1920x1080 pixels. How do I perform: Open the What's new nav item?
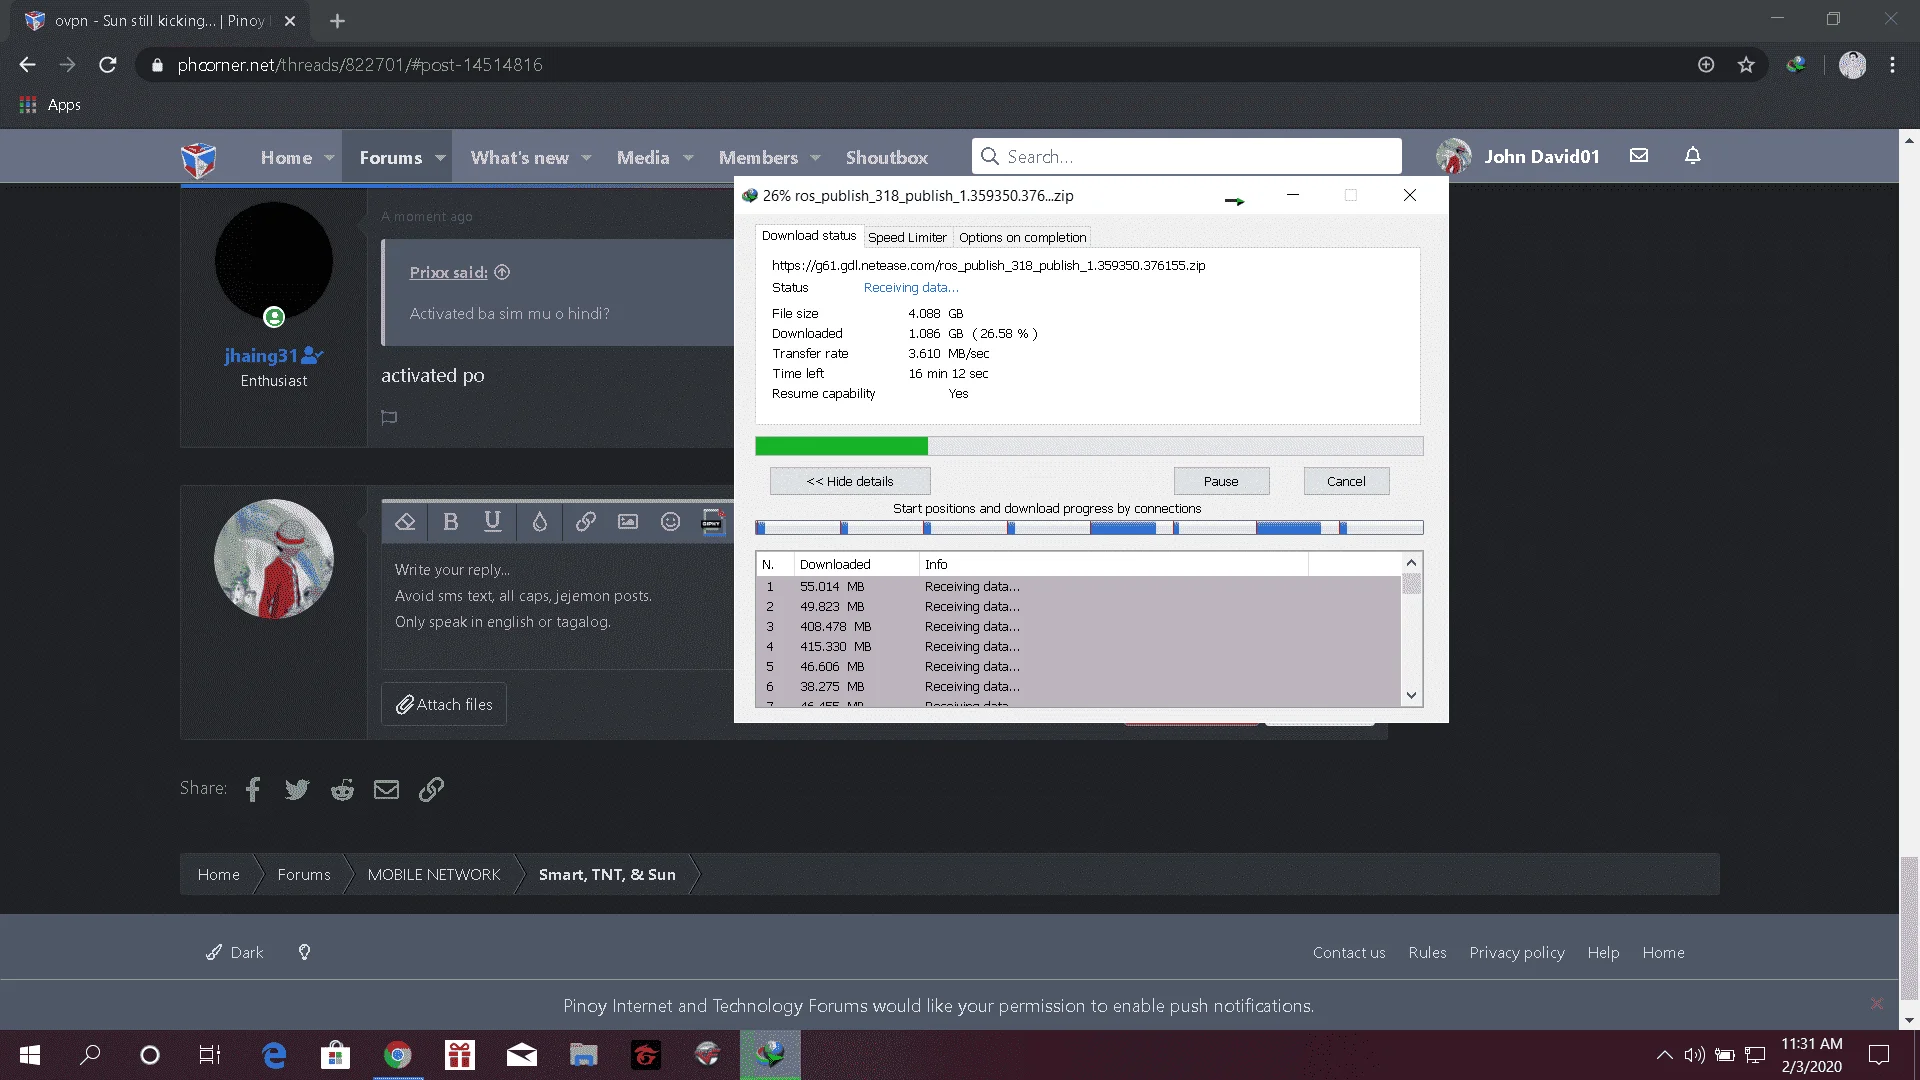pos(519,158)
